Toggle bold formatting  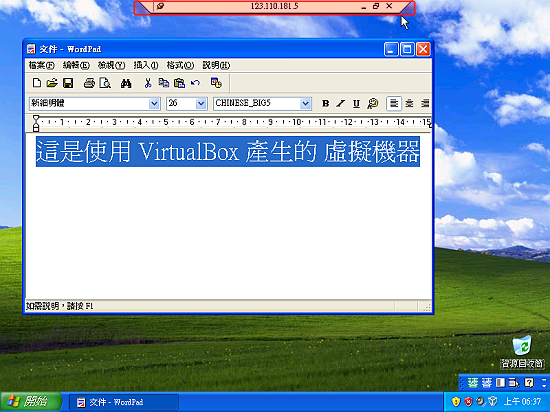(x=326, y=103)
